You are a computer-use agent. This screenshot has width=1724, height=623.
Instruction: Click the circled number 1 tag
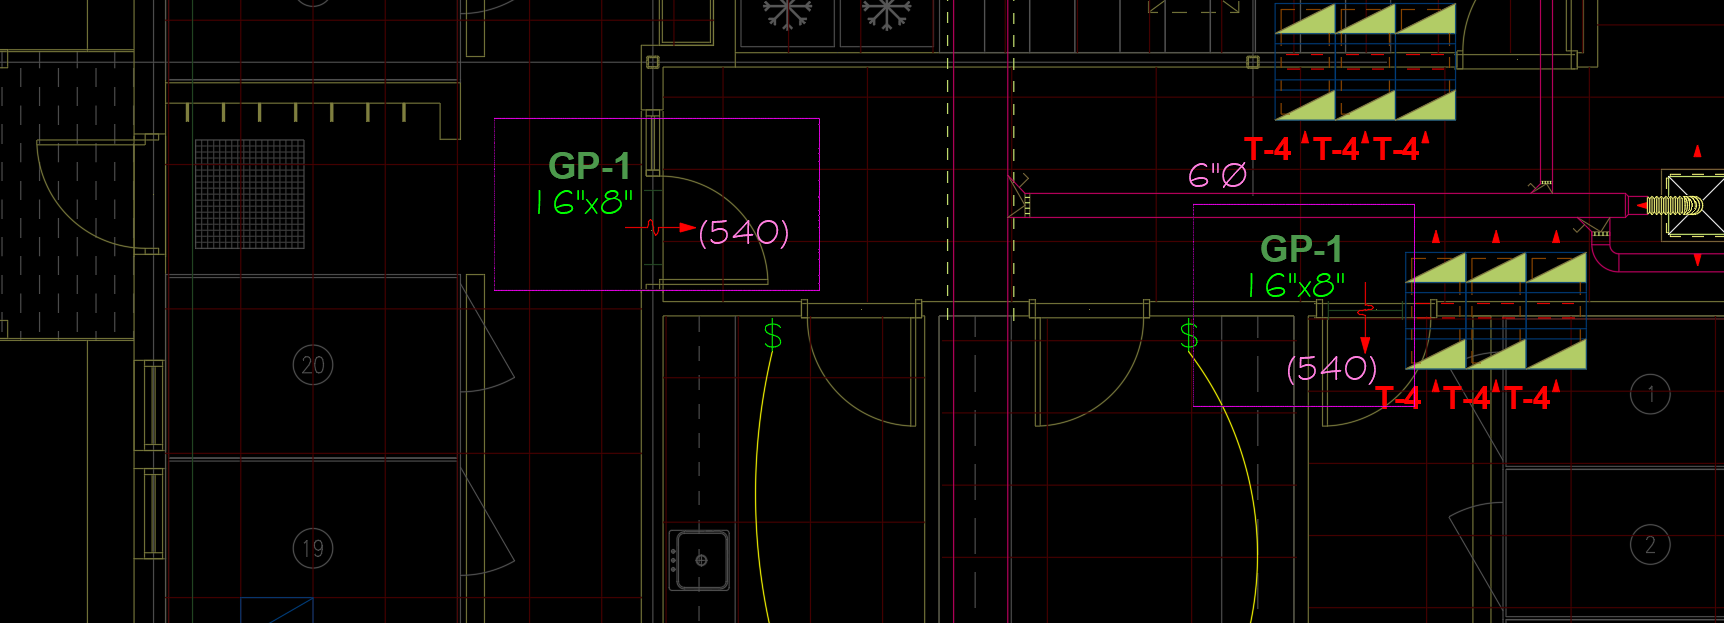[1650, 394]
